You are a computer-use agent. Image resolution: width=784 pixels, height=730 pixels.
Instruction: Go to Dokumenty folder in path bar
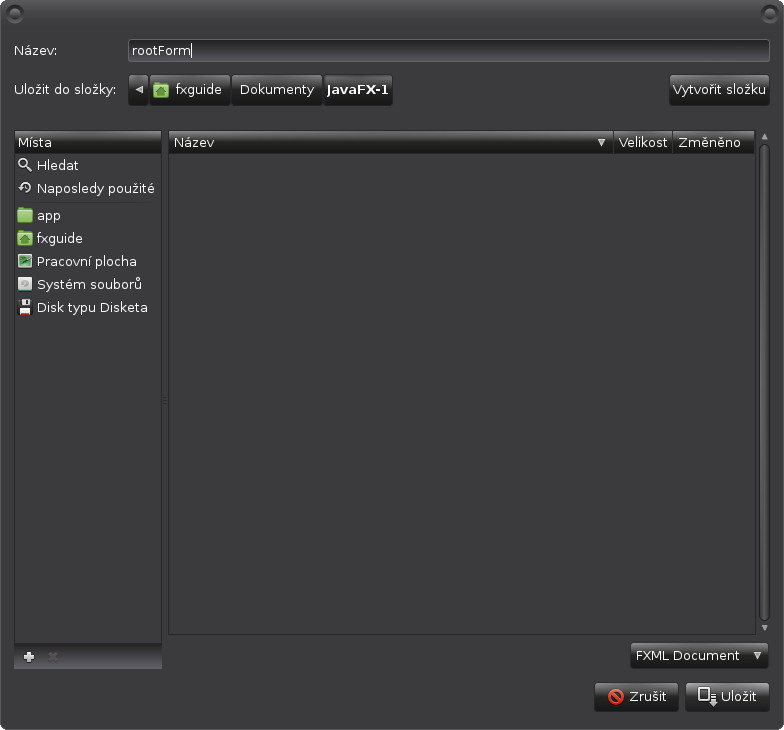tap(276, 90)
